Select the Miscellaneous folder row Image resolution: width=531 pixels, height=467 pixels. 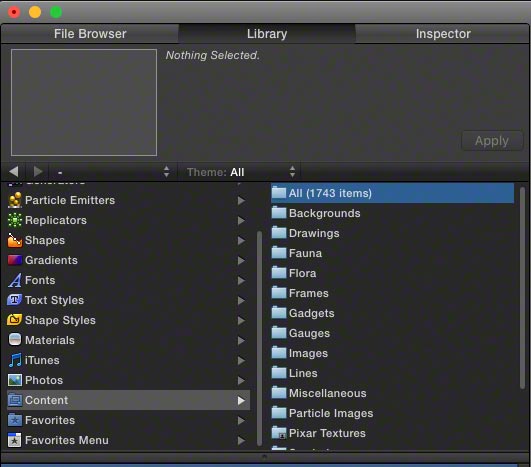[392, 393]
